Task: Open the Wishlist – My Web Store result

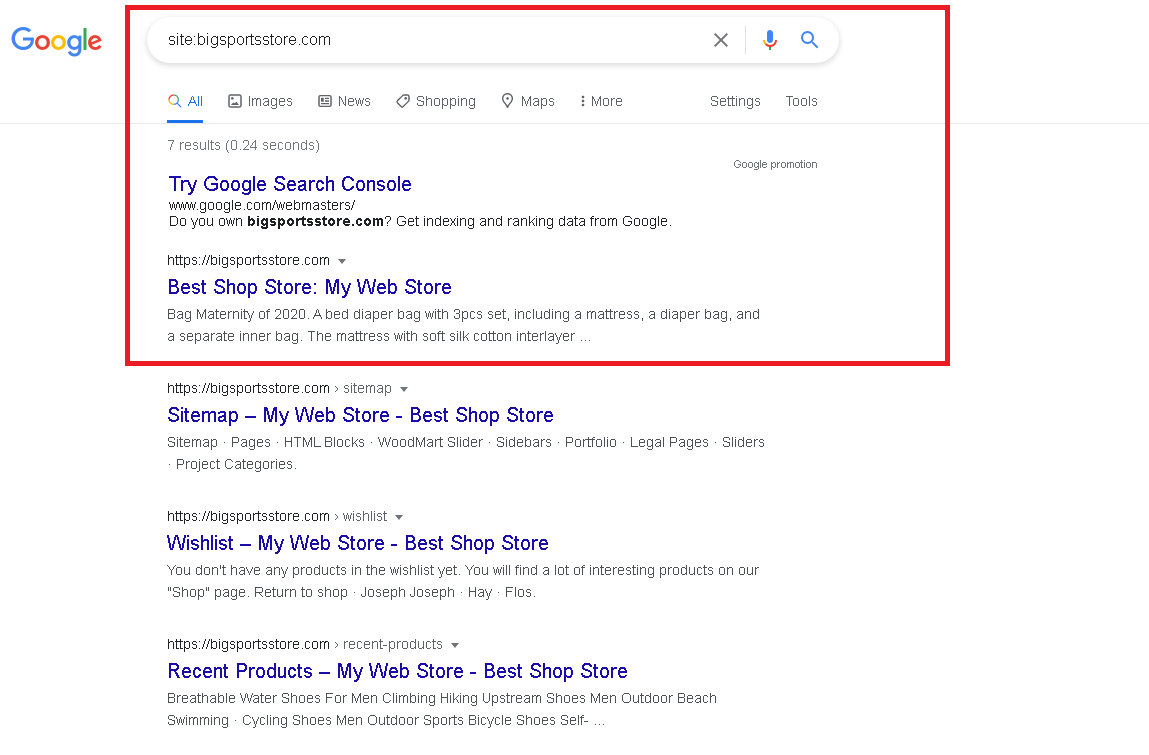Action: pyautogui.click(x=358, y=543)
